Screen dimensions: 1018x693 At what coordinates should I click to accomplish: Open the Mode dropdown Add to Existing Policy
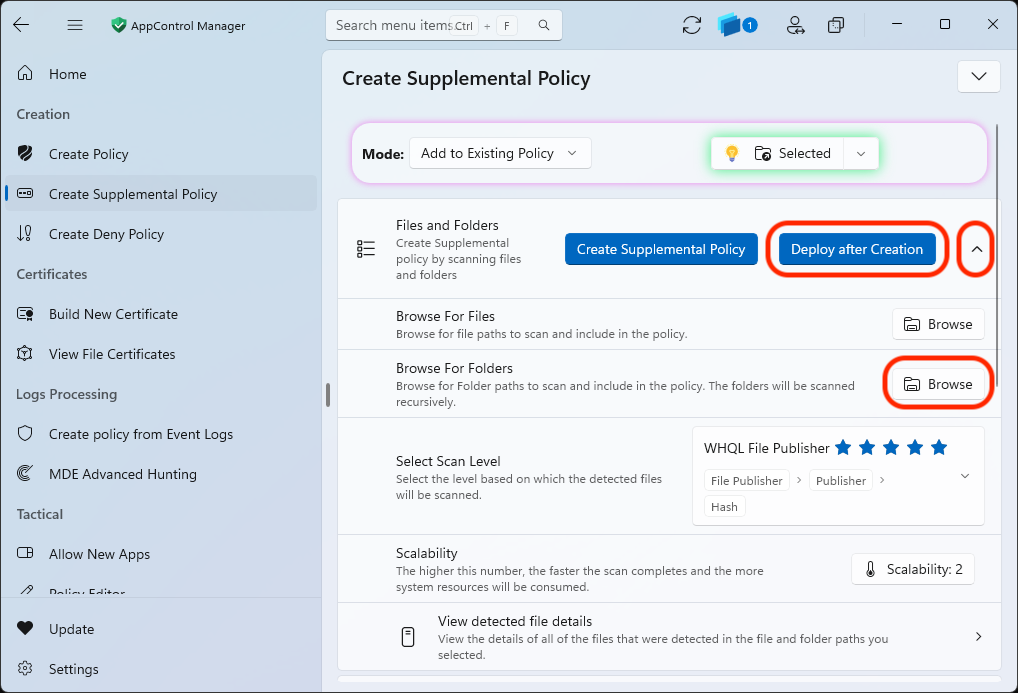point(500,153)
